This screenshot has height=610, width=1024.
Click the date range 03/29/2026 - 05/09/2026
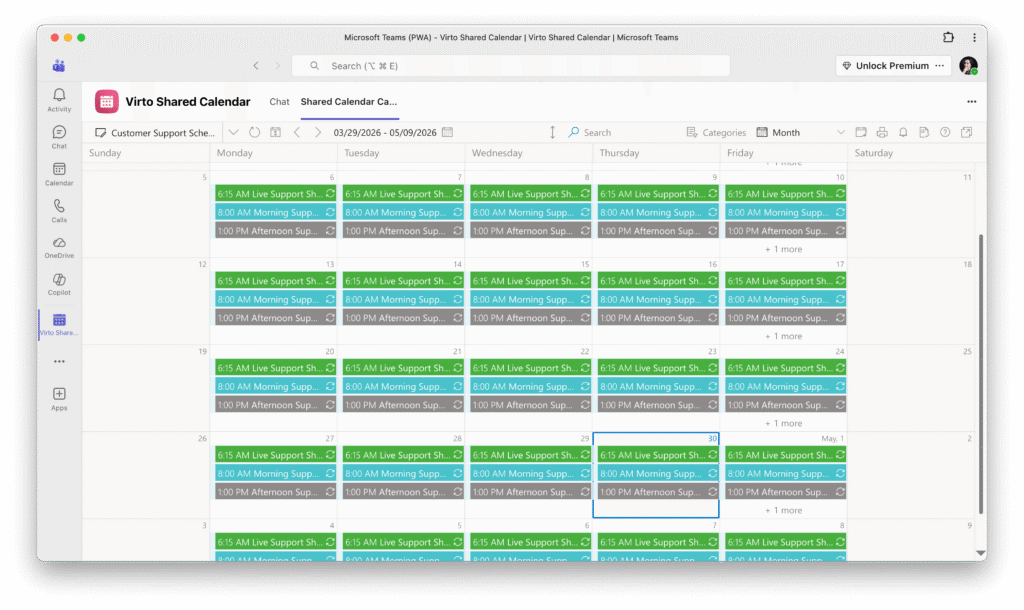tap(385, 132)
